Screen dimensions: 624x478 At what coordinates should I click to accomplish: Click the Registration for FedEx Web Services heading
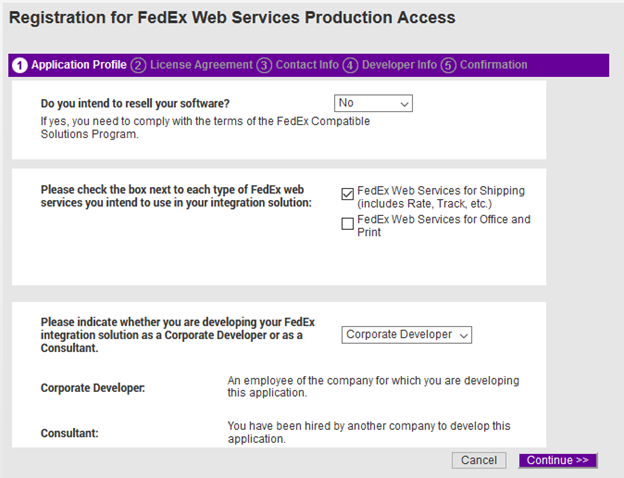pyautogui.click(x=232, y=18)
